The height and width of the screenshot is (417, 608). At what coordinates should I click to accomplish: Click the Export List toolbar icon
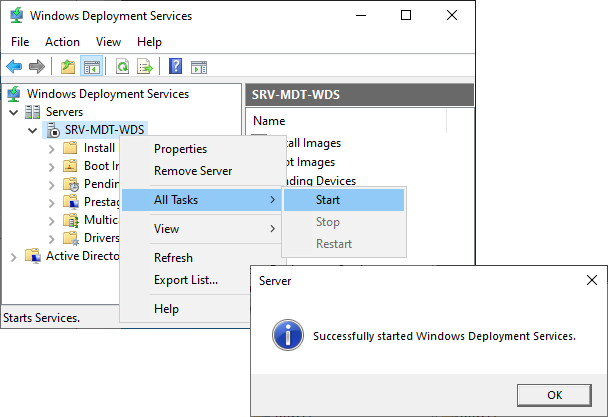click(x=145, y=66)
